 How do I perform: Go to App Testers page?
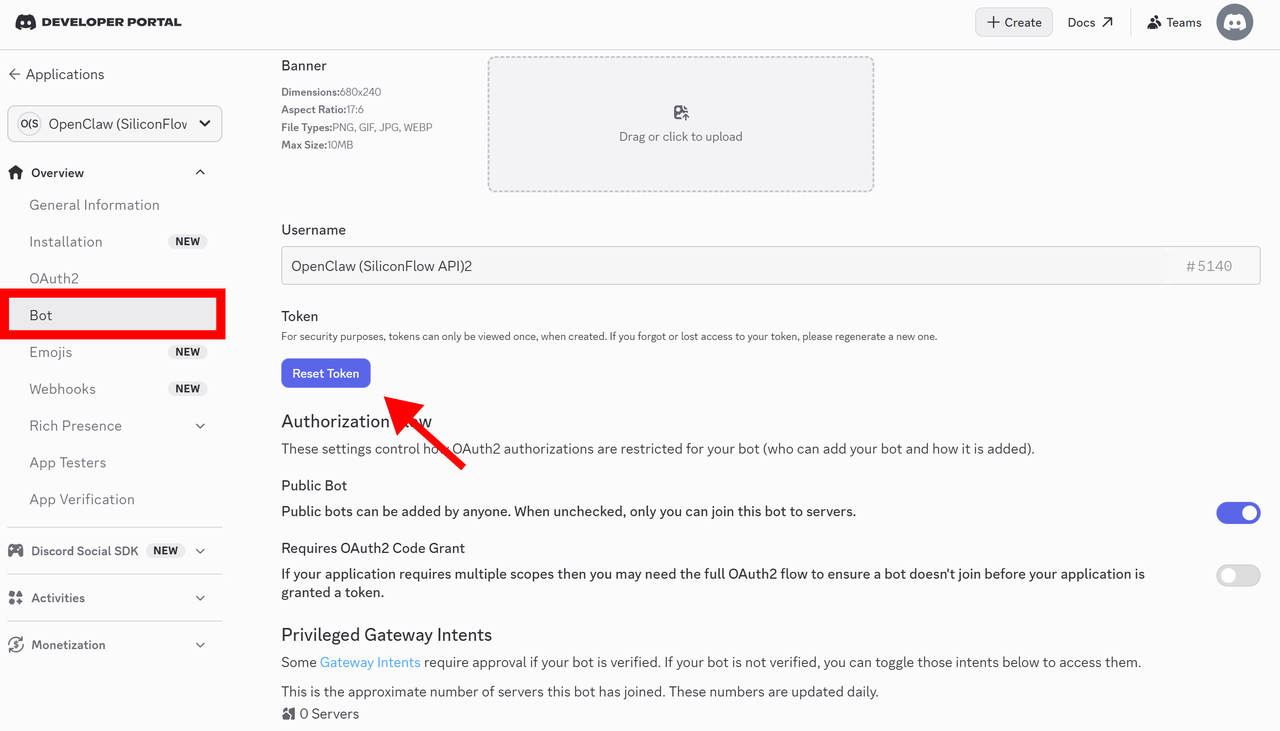click(68, 463)
